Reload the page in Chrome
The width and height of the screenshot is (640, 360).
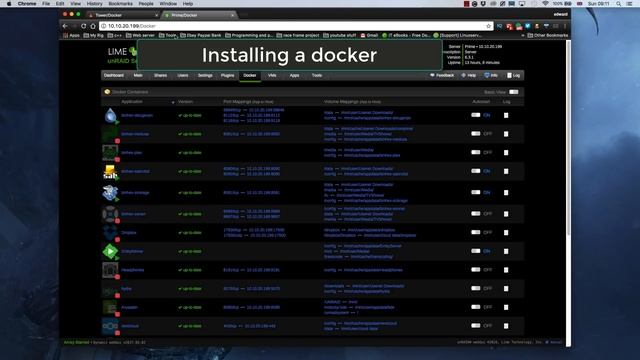(84, 26)
